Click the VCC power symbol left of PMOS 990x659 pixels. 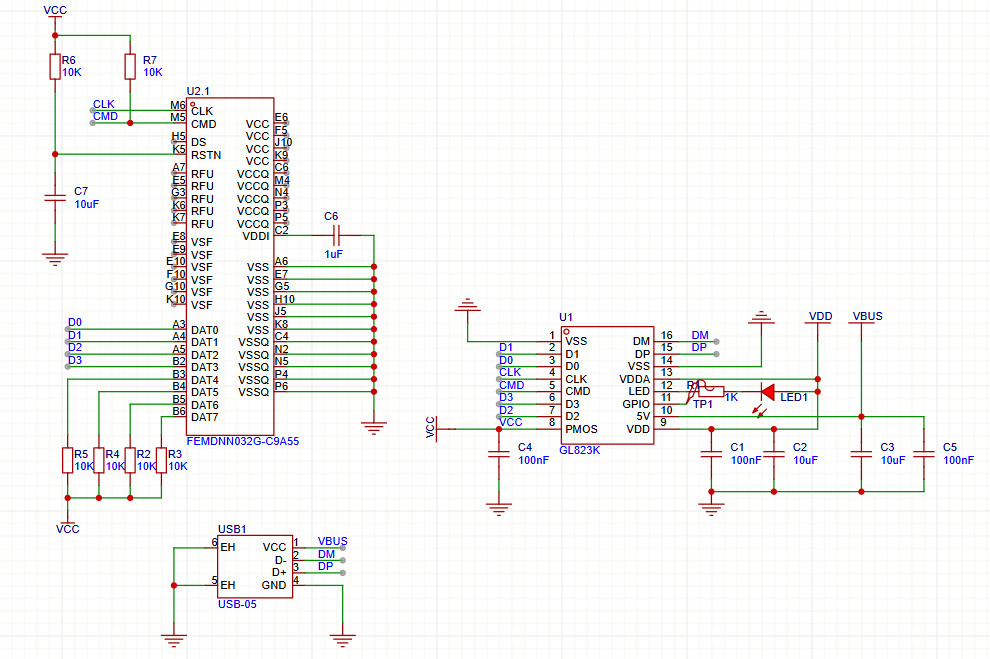tap(432, 428)
